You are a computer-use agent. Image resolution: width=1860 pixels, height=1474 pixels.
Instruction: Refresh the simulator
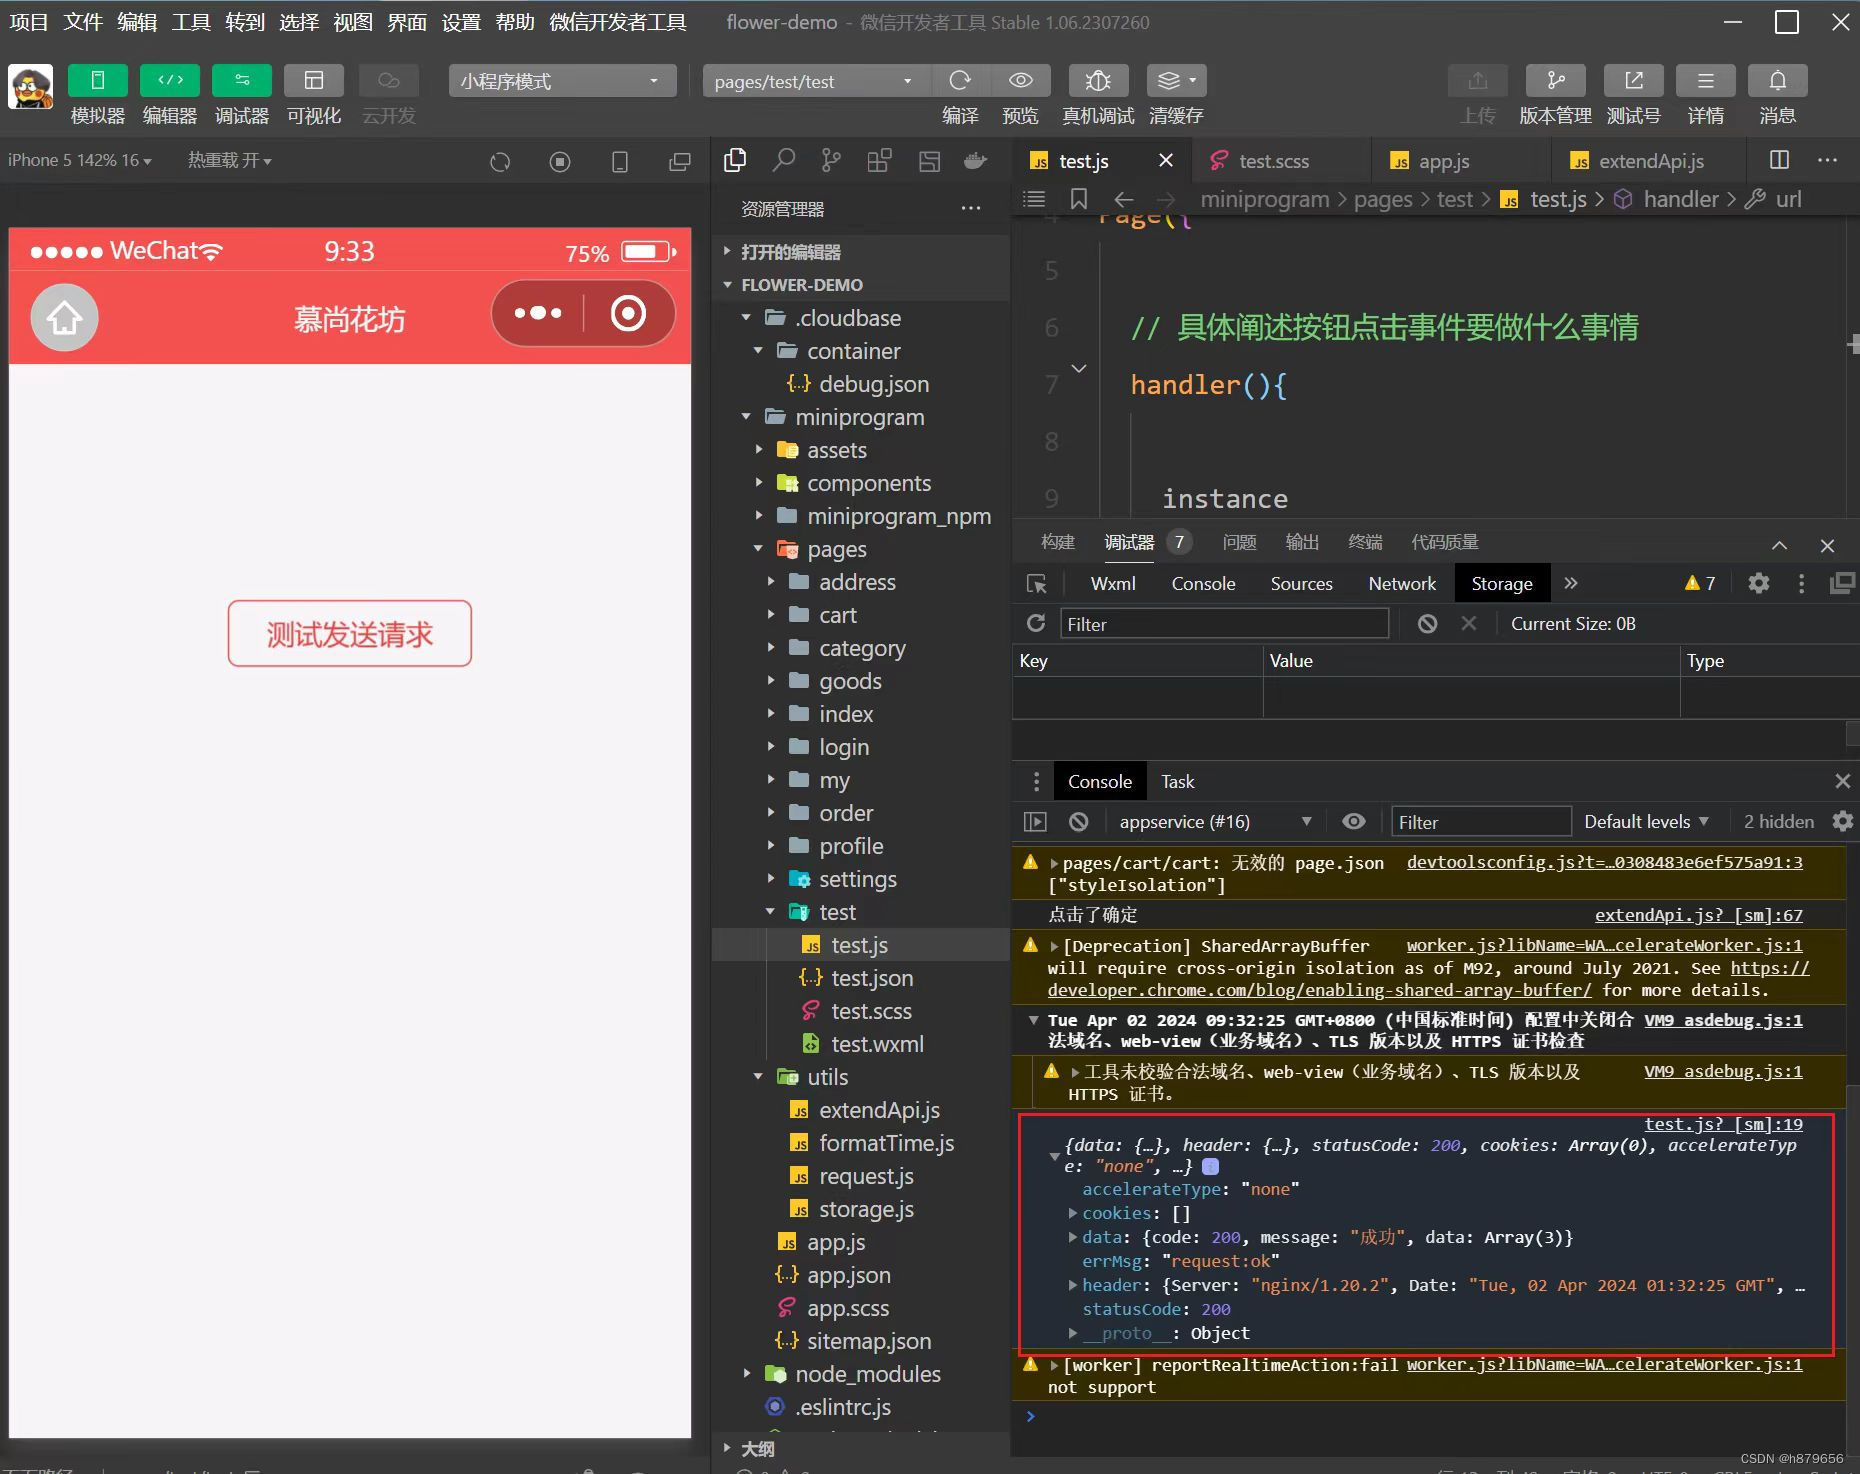pos(500,161)
